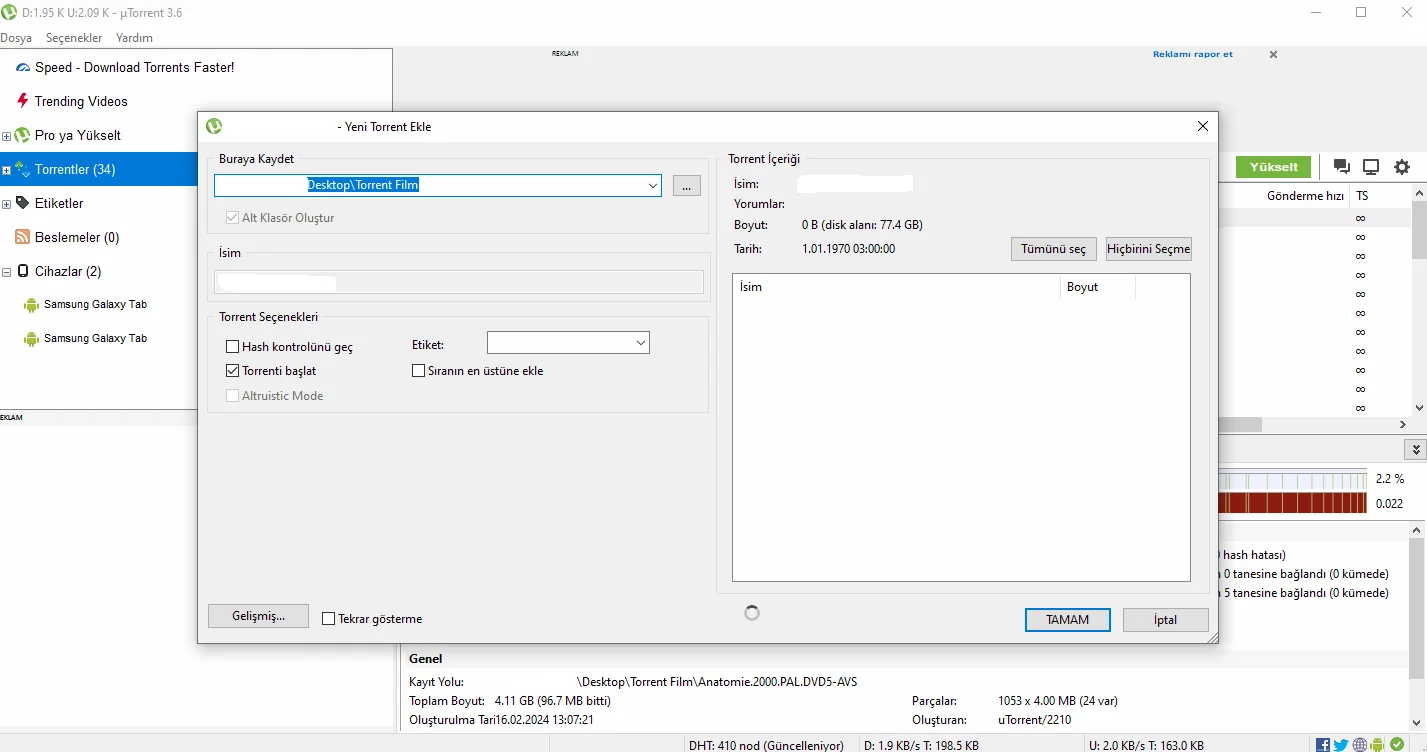Open the Dosya menu
The width and height of the screenshot is (1427, 752).
[x=16, y=38]
